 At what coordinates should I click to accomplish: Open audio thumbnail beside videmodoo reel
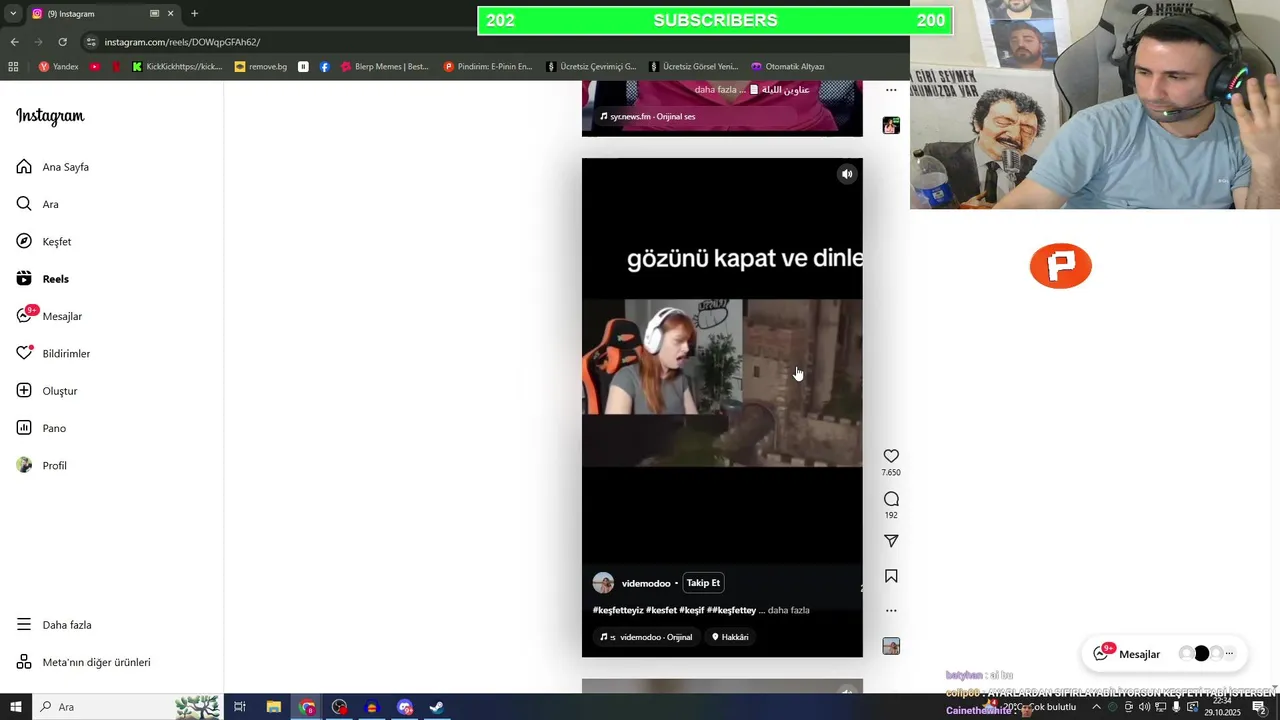coord(891,646)
